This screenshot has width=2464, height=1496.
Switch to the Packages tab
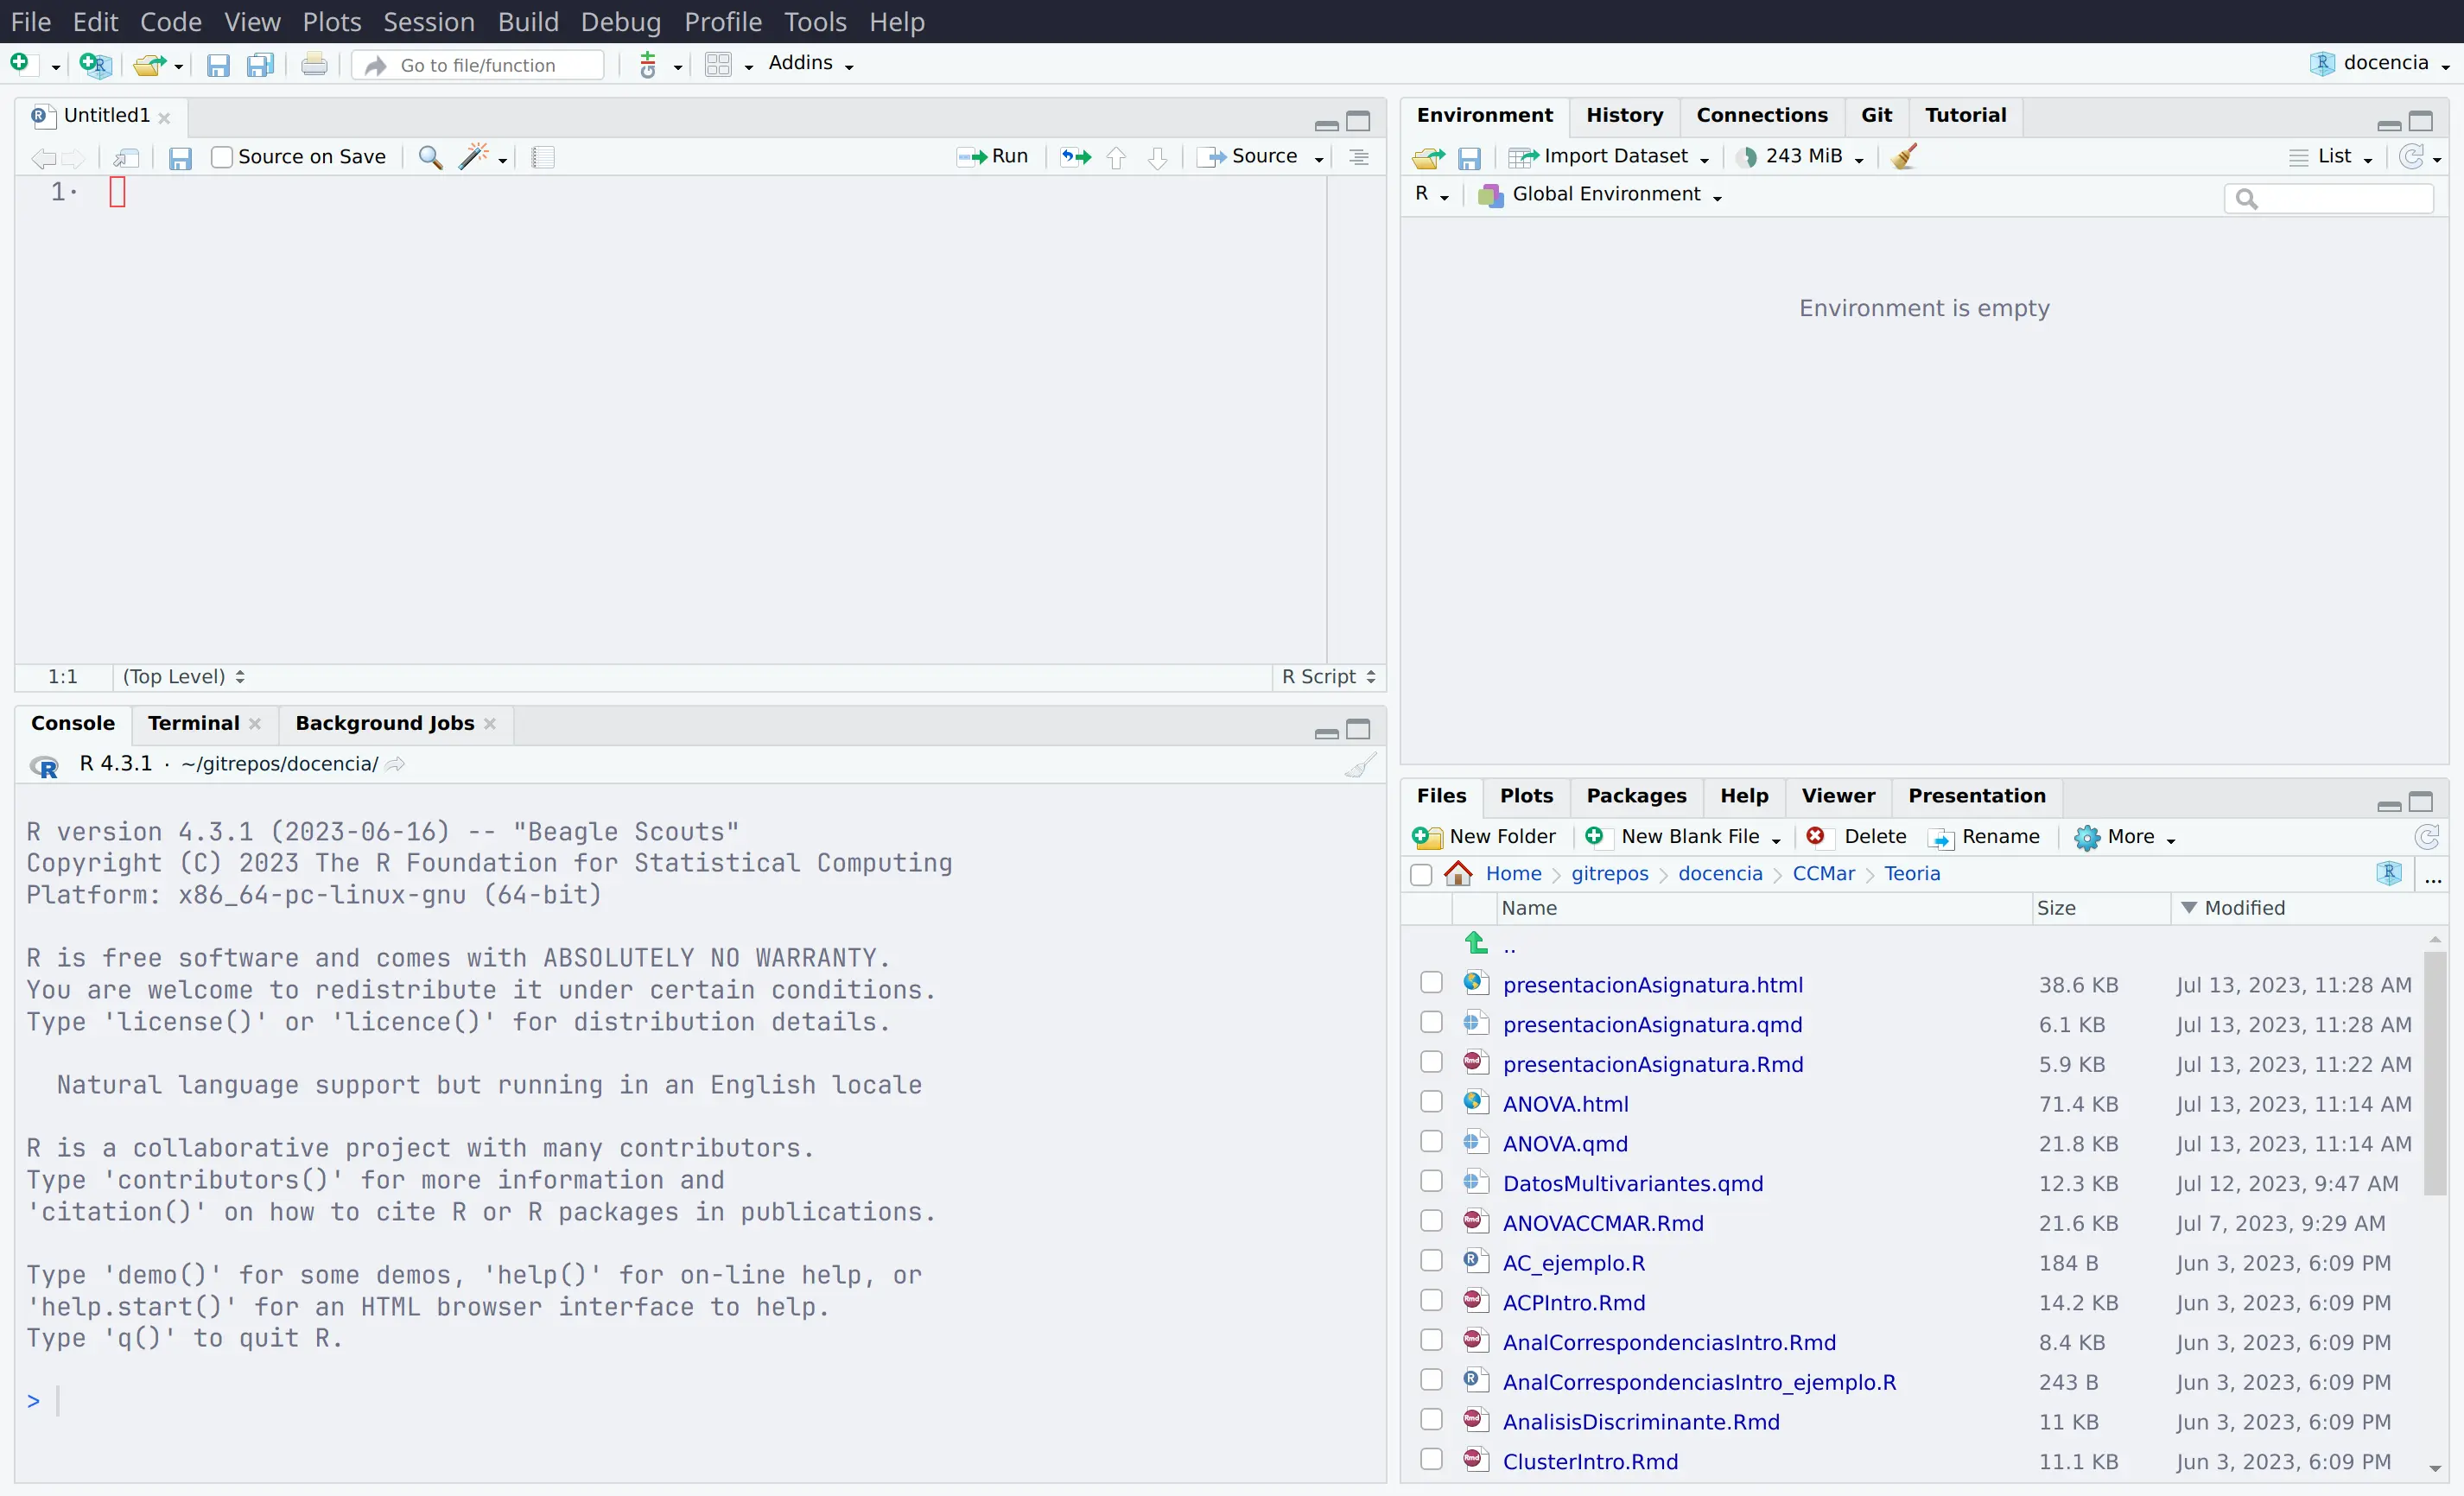coord(1636,796)
